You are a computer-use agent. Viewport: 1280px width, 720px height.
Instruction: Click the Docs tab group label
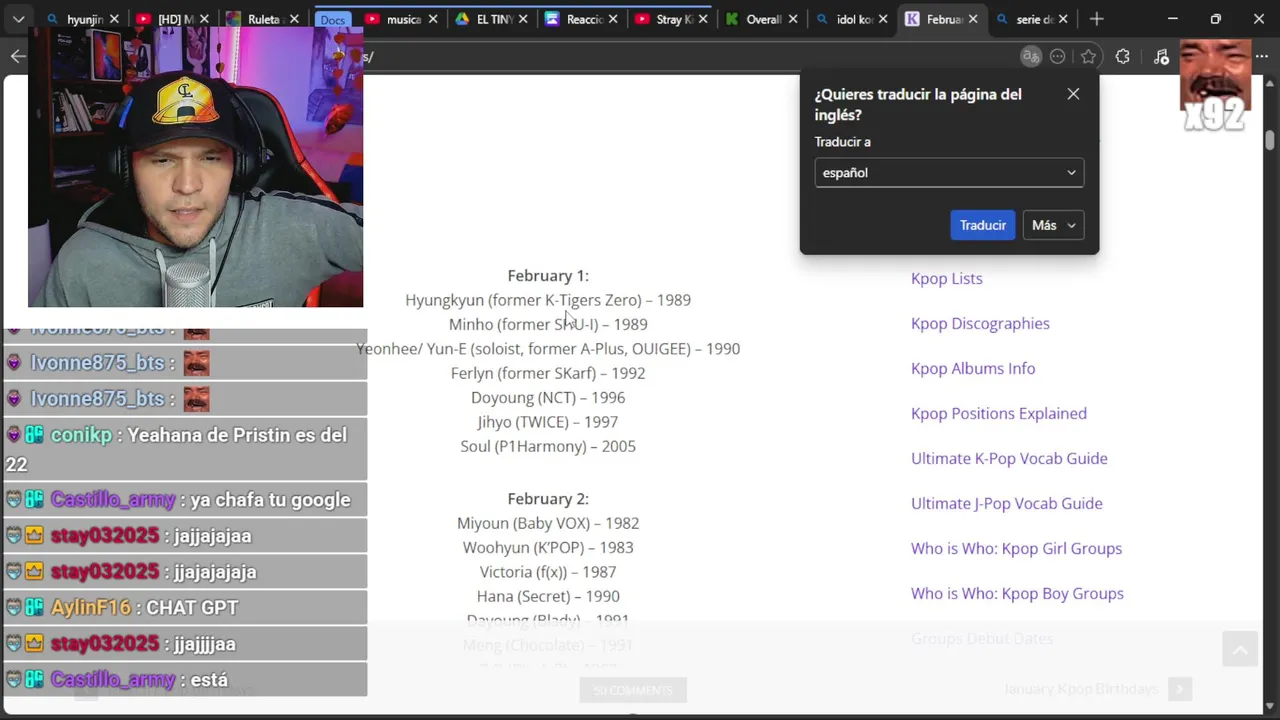[333, 20]
